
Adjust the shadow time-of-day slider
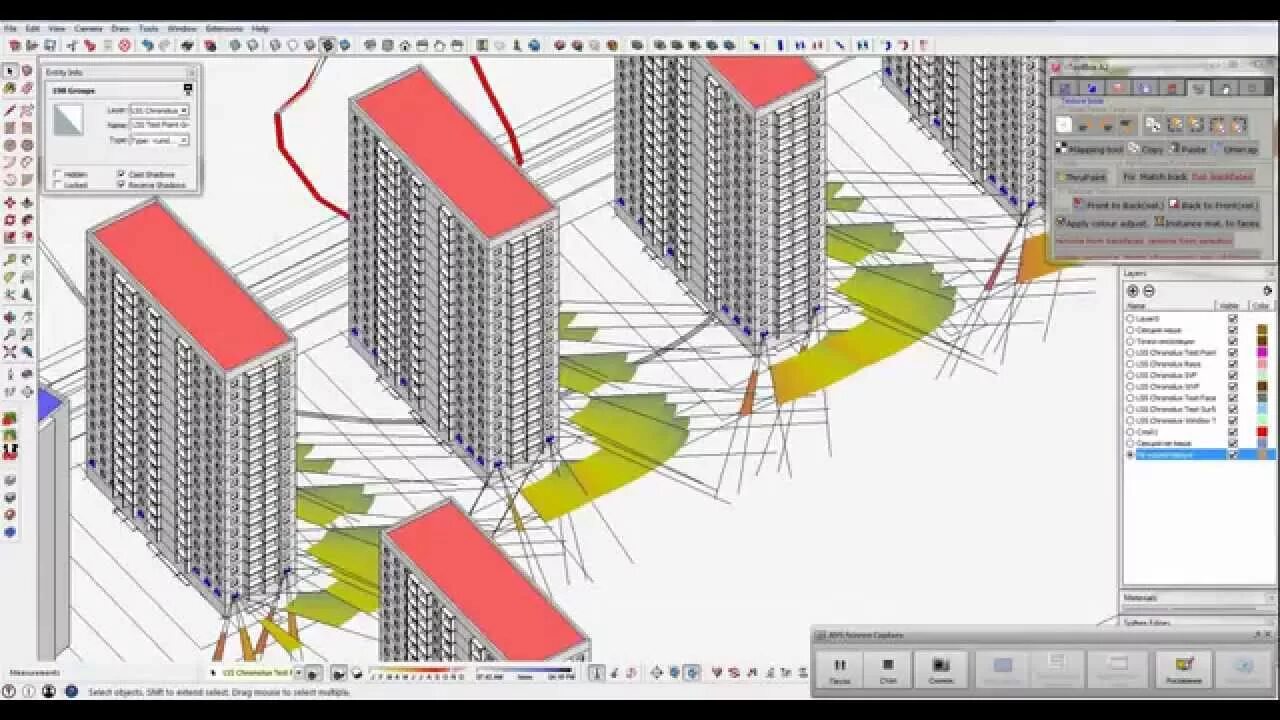(x=525, y=673)
